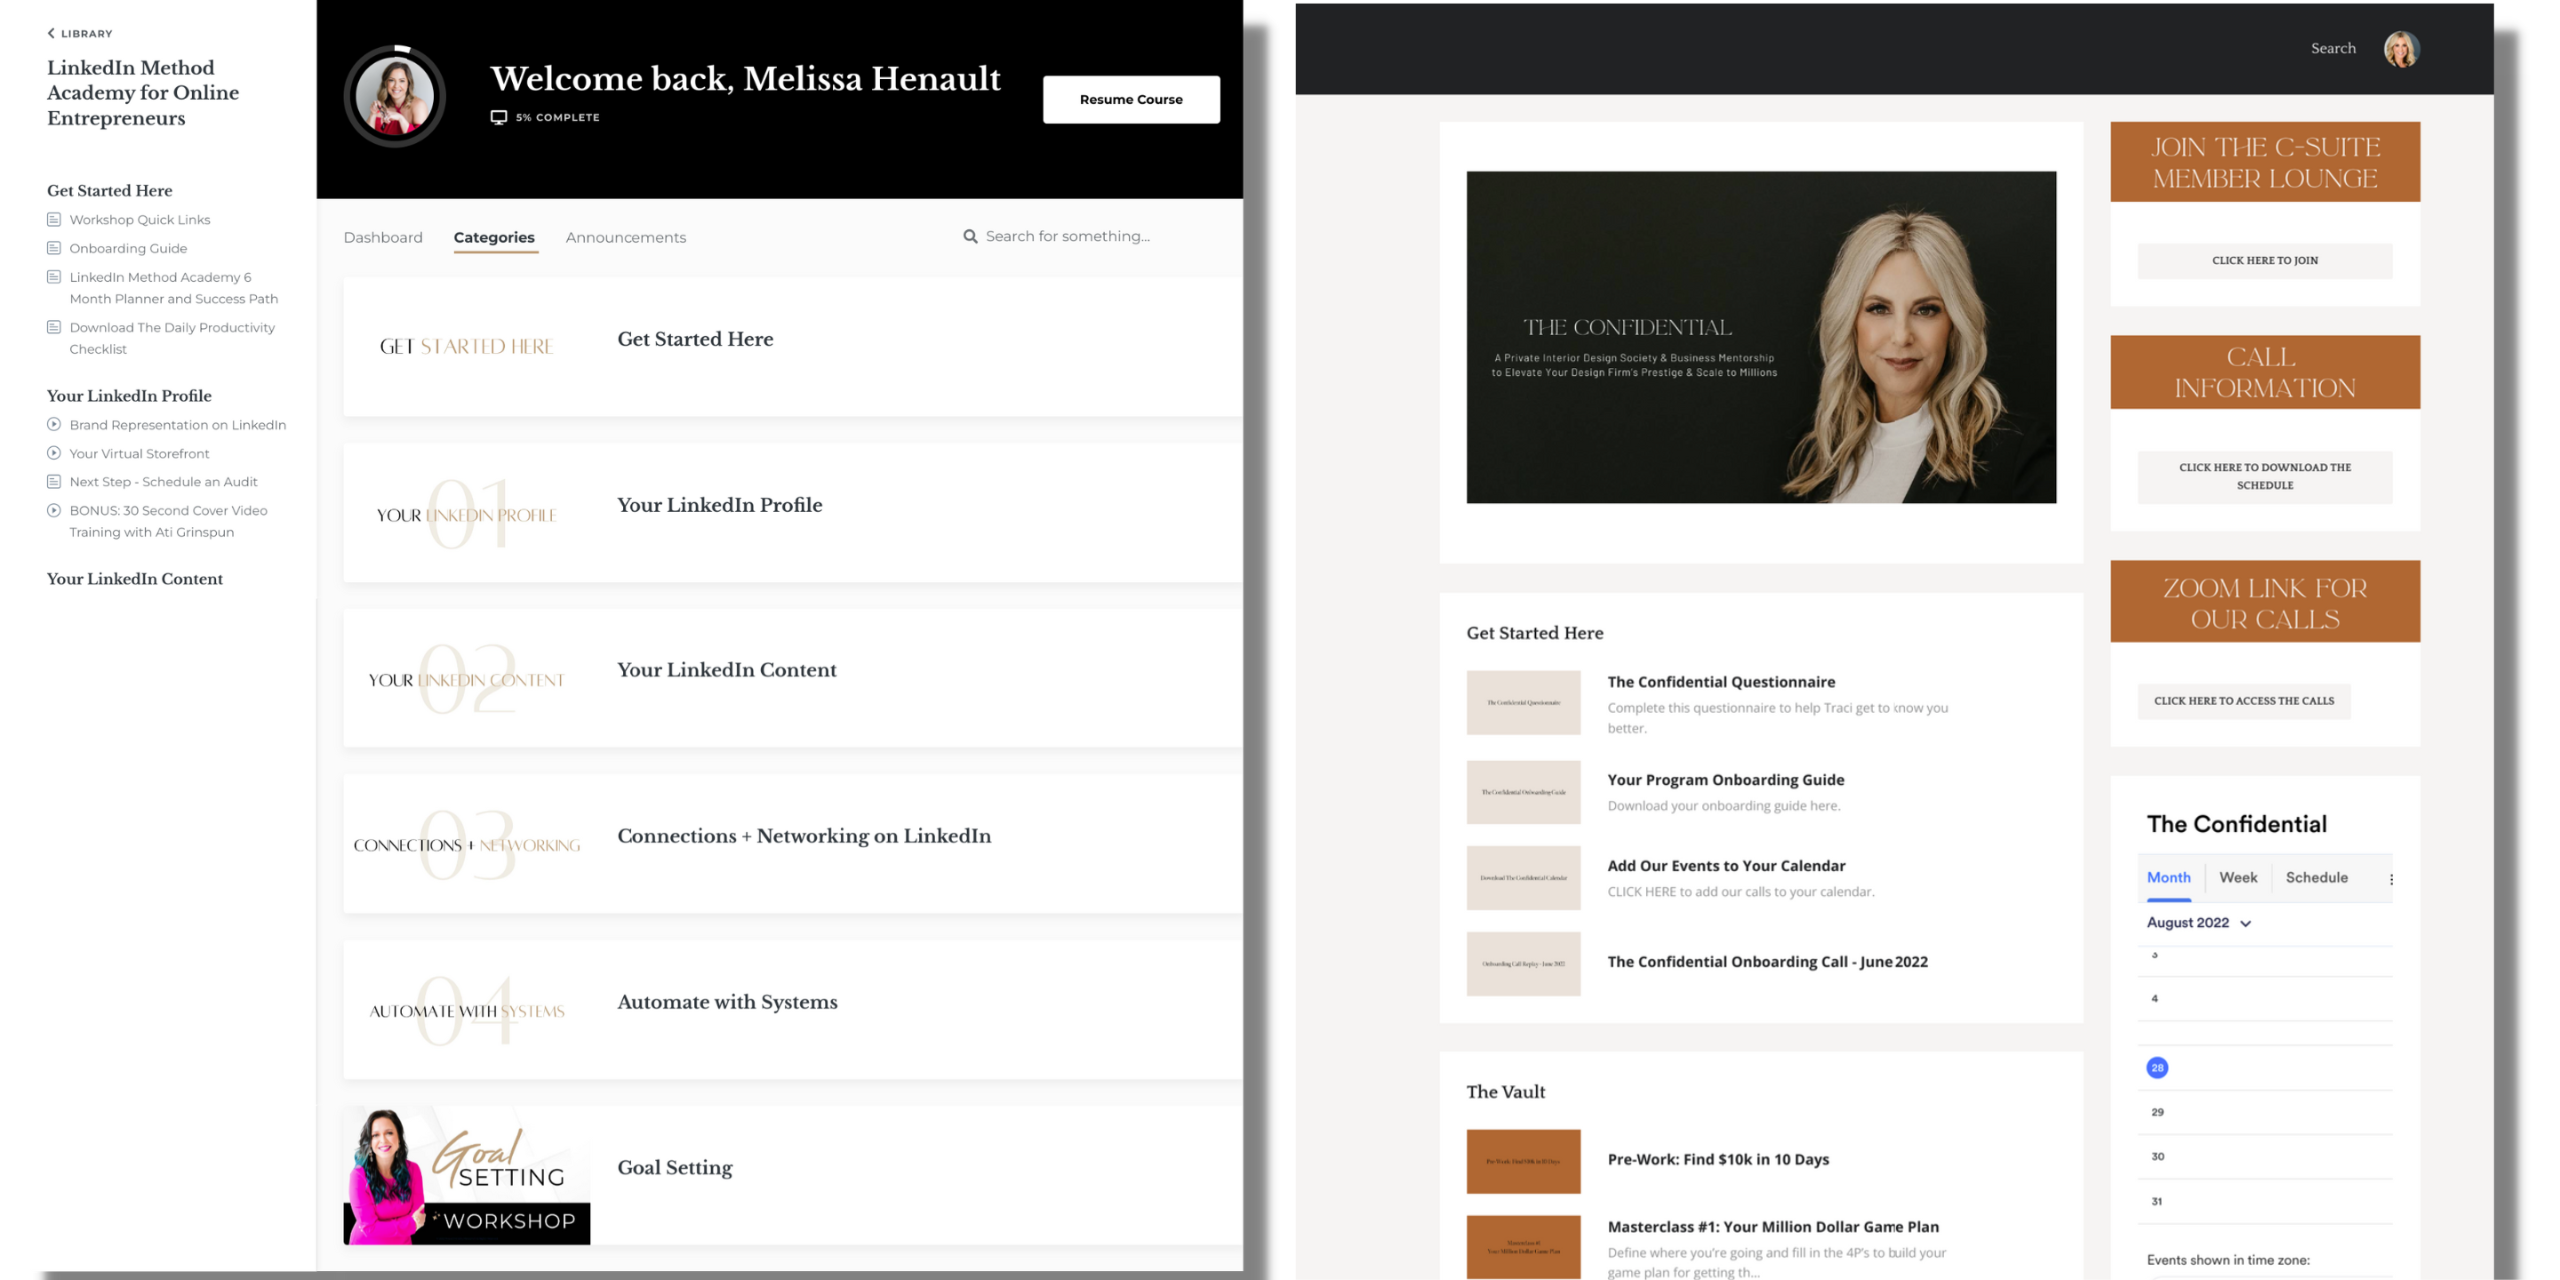The width and height of the screenshot is (2560, 1280).
Task: Click play icon beside Brand Representation on LinkedIn
Action: click(x=54, y=424)
